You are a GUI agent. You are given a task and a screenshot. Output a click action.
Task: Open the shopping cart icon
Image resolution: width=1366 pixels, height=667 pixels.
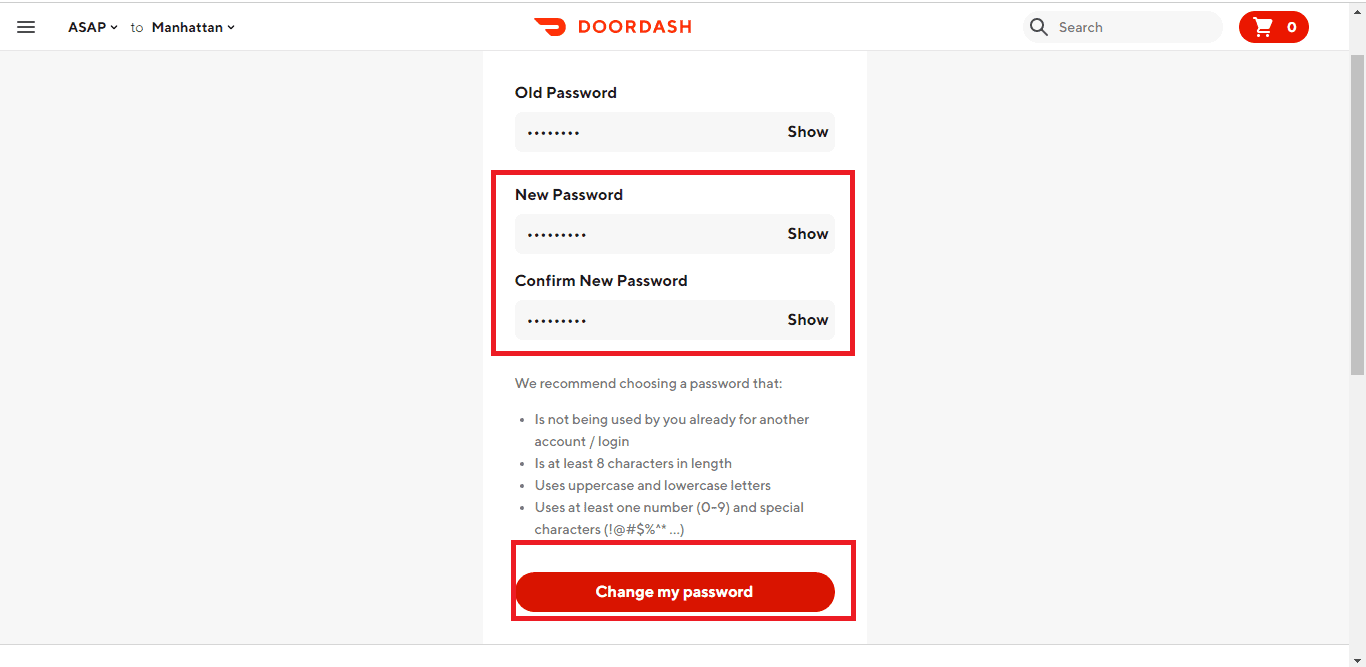(1263, 27)
